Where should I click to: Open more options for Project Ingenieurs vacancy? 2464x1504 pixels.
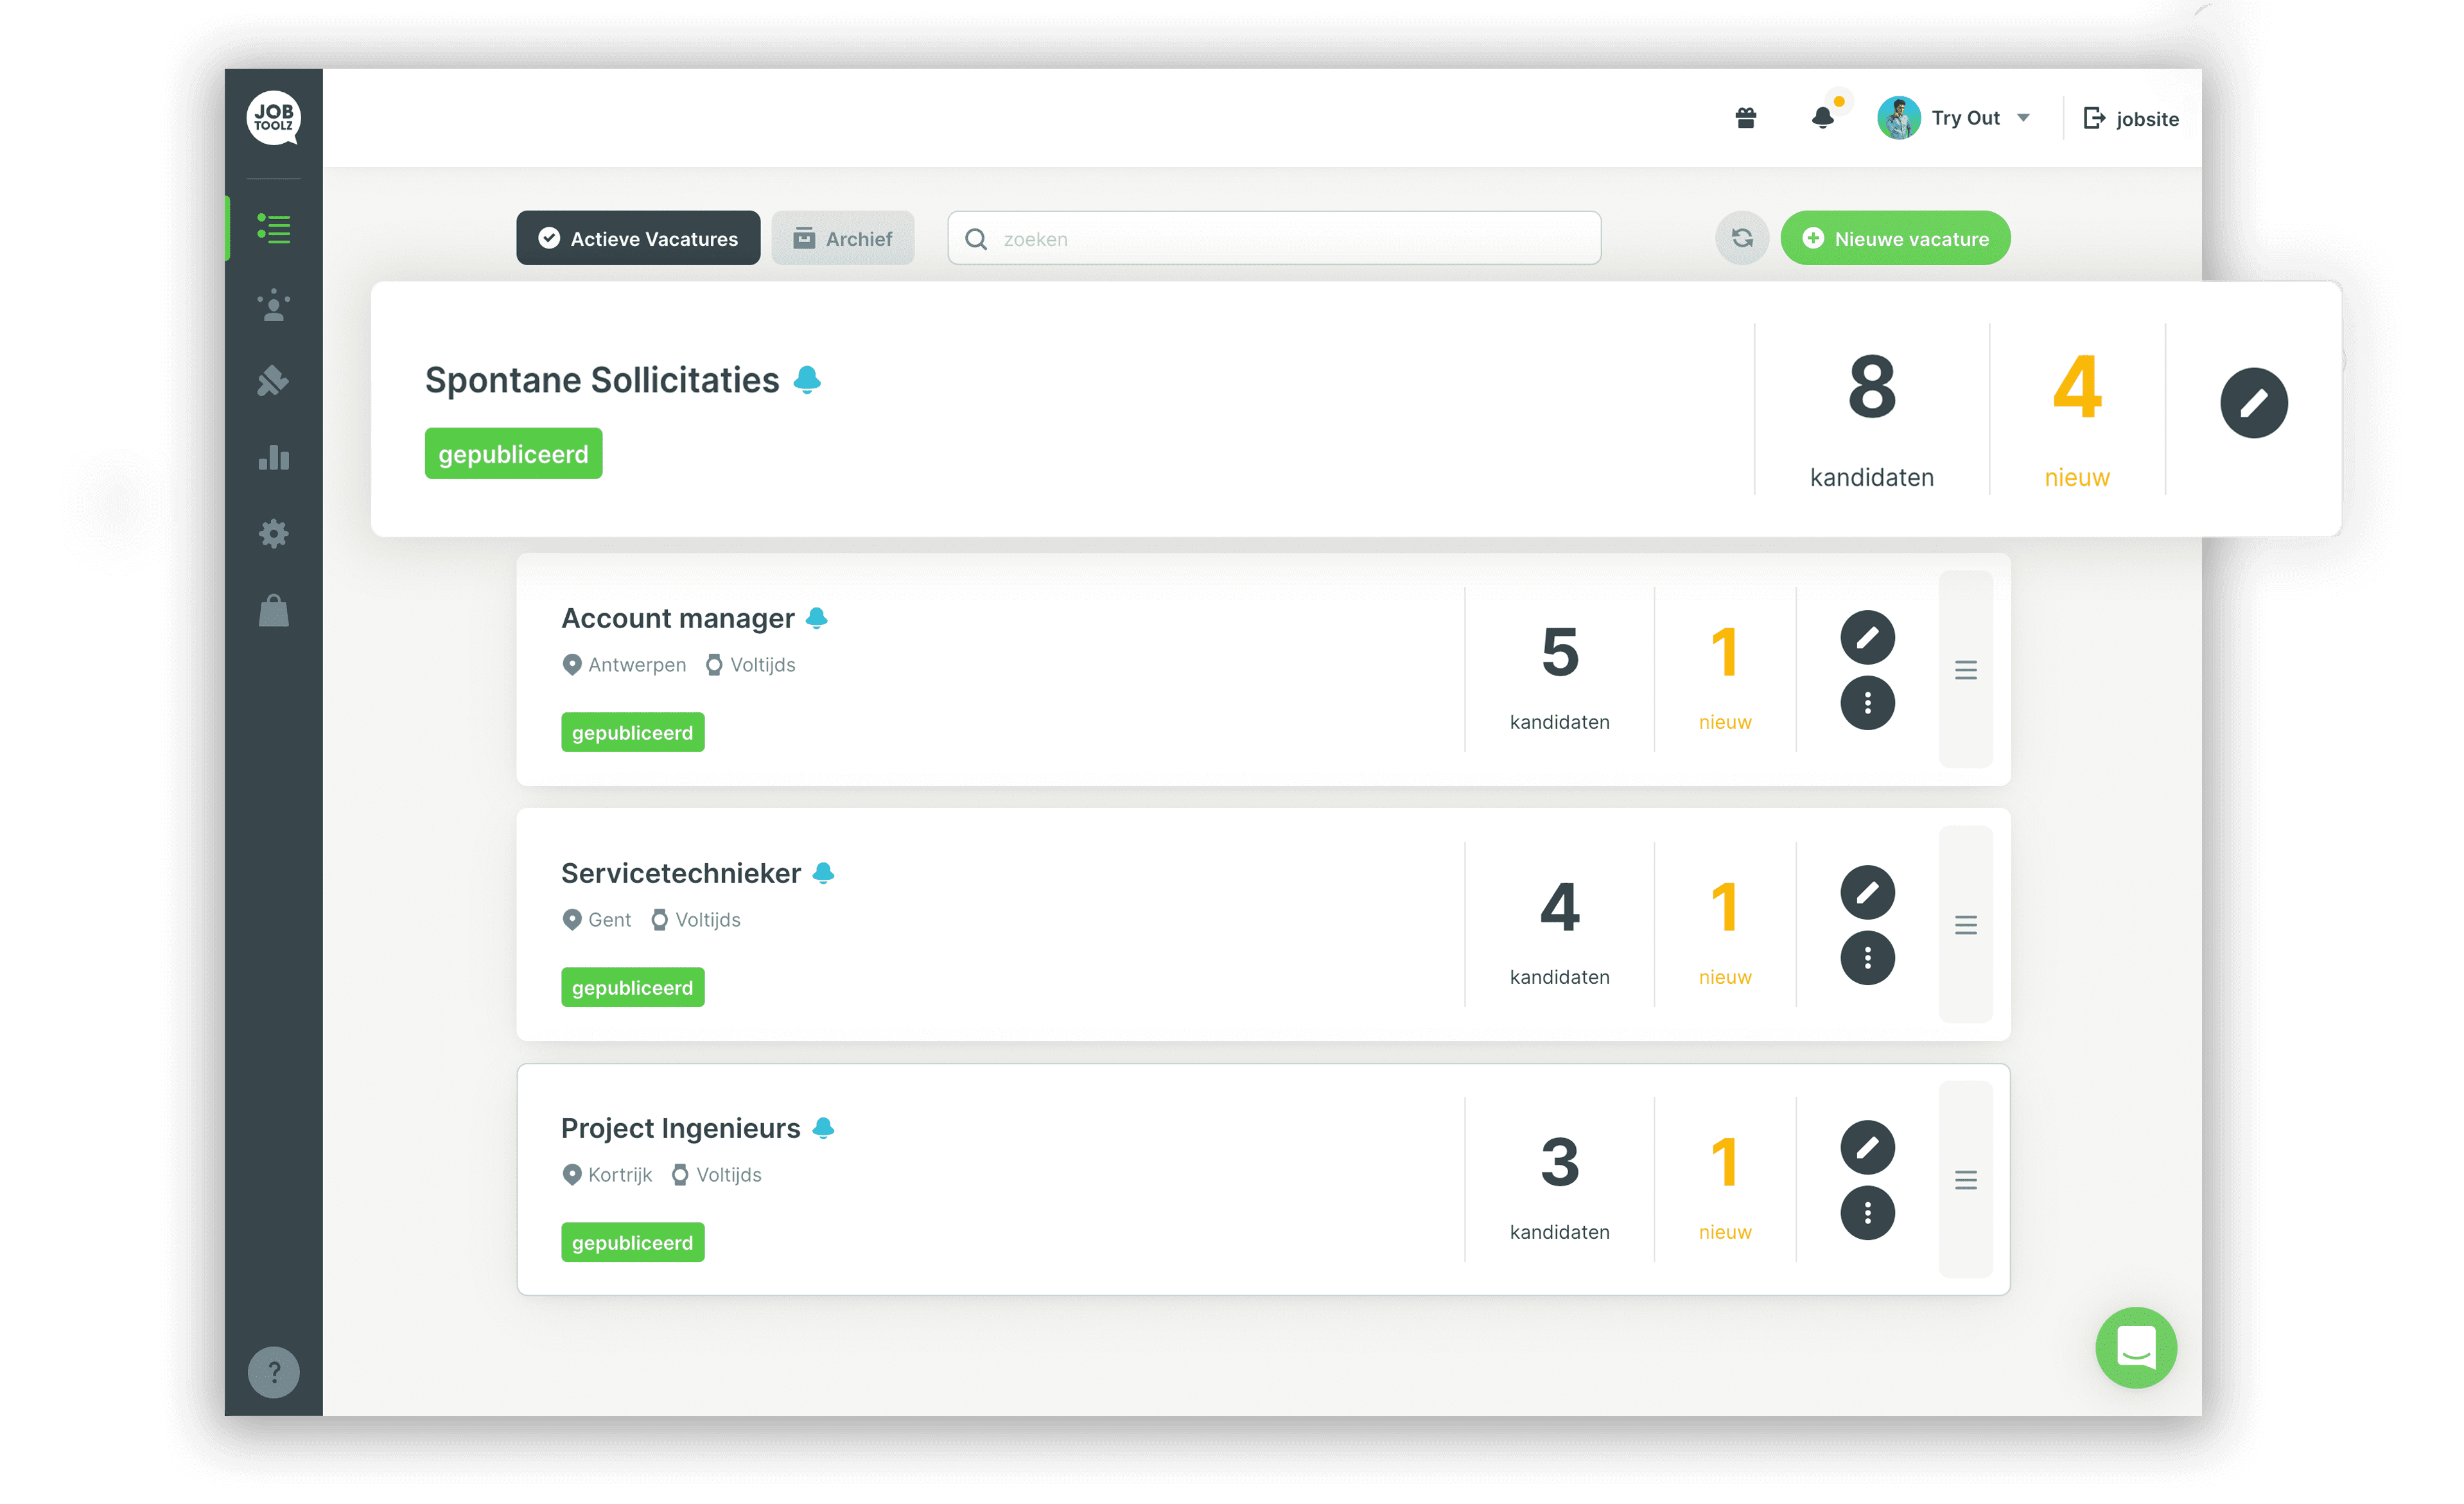click(x=1867, y=1213)
